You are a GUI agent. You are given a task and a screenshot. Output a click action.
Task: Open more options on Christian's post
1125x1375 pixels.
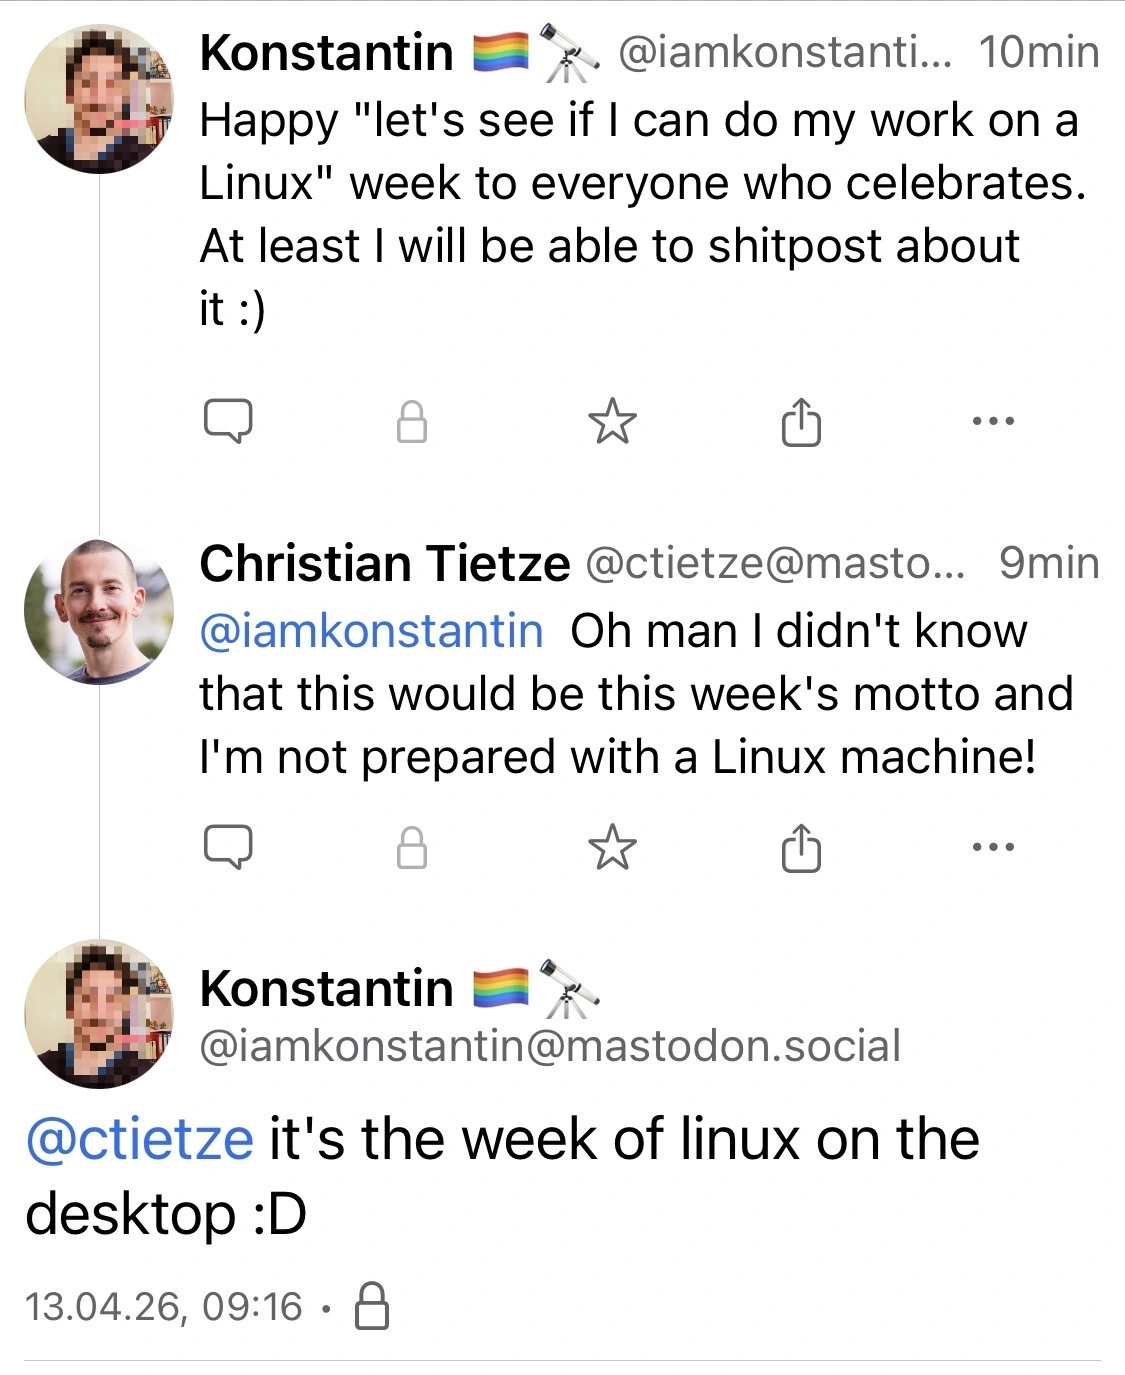tap(993, 847)
